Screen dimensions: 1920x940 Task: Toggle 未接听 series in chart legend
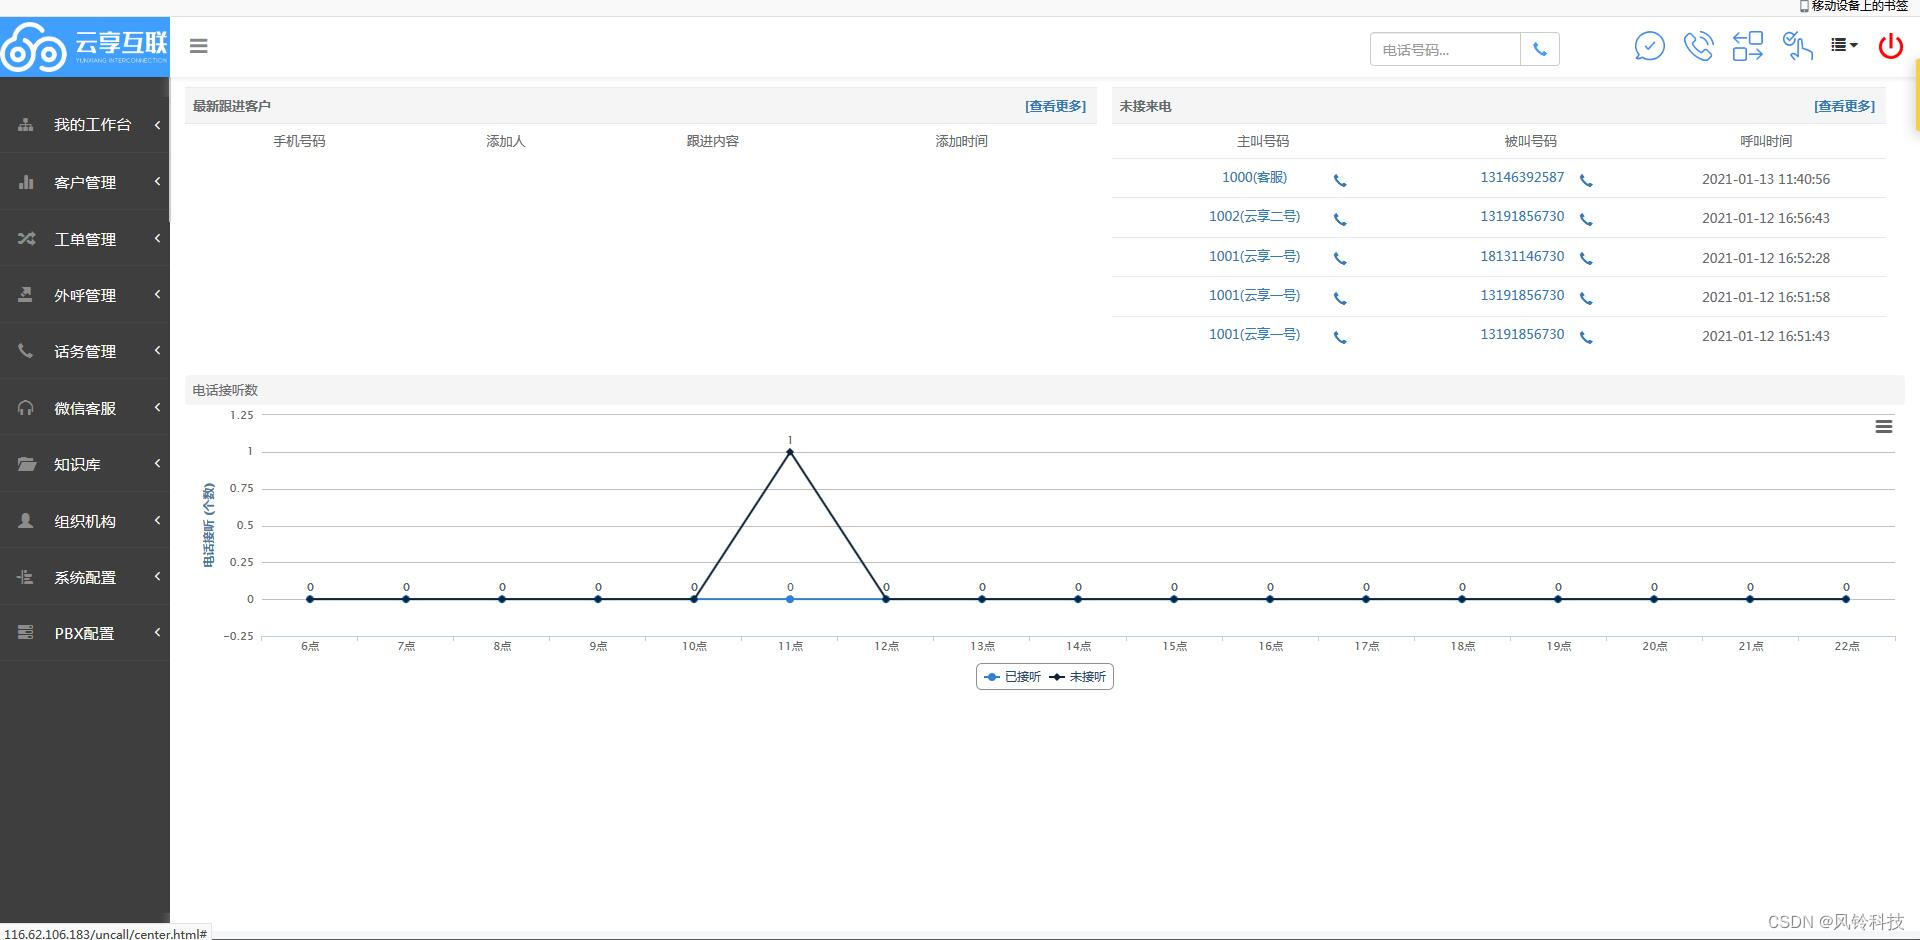(x=1078, y=677)
